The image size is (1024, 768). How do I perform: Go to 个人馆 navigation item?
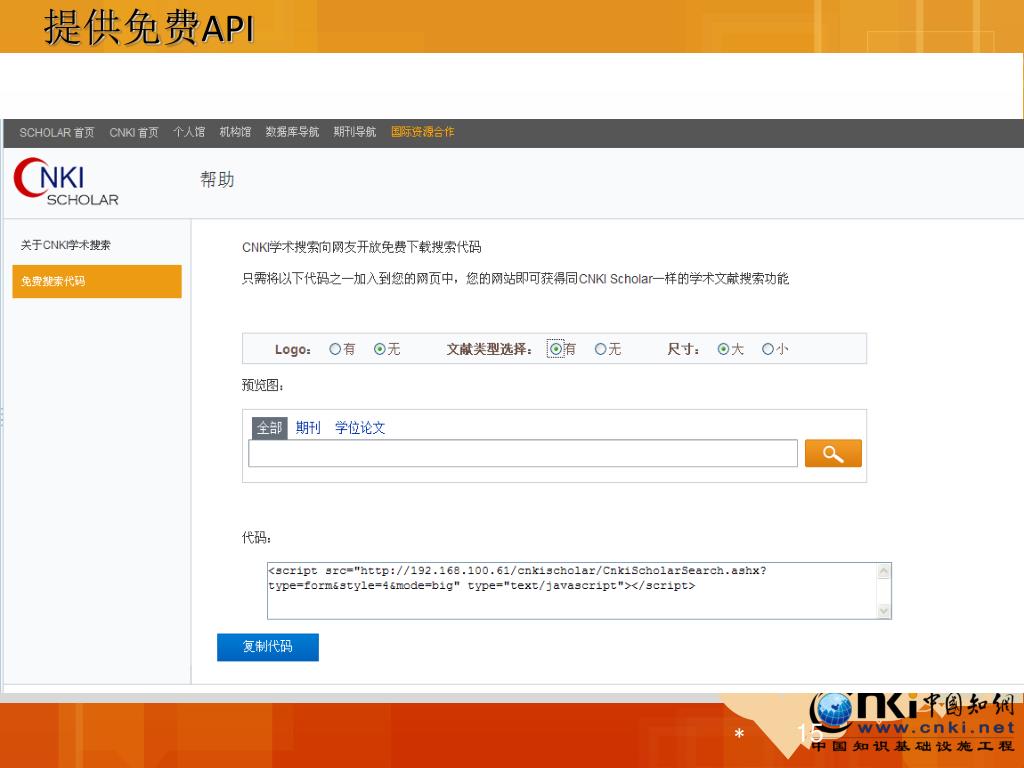click(x=189, y=132)
